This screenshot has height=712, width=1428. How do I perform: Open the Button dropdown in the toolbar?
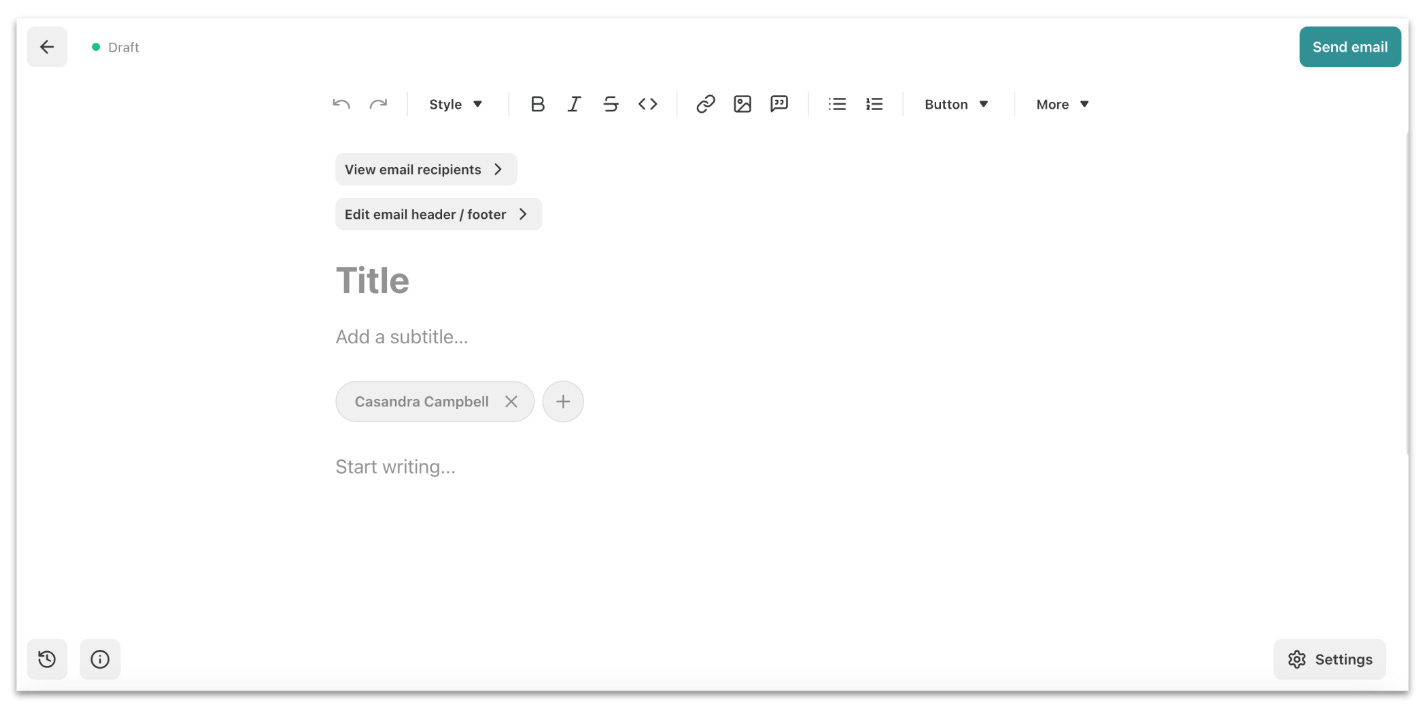tap(955, 103)
